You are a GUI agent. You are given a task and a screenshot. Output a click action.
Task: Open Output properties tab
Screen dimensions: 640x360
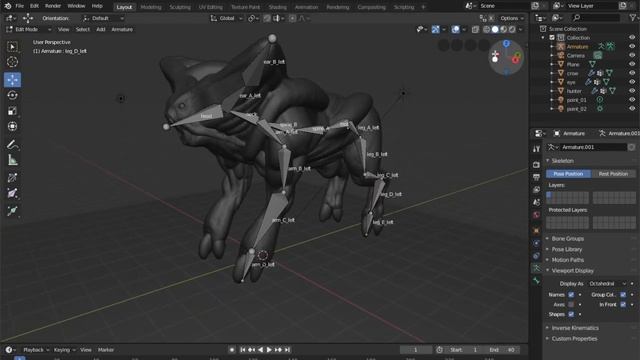[x=536, y=177]
